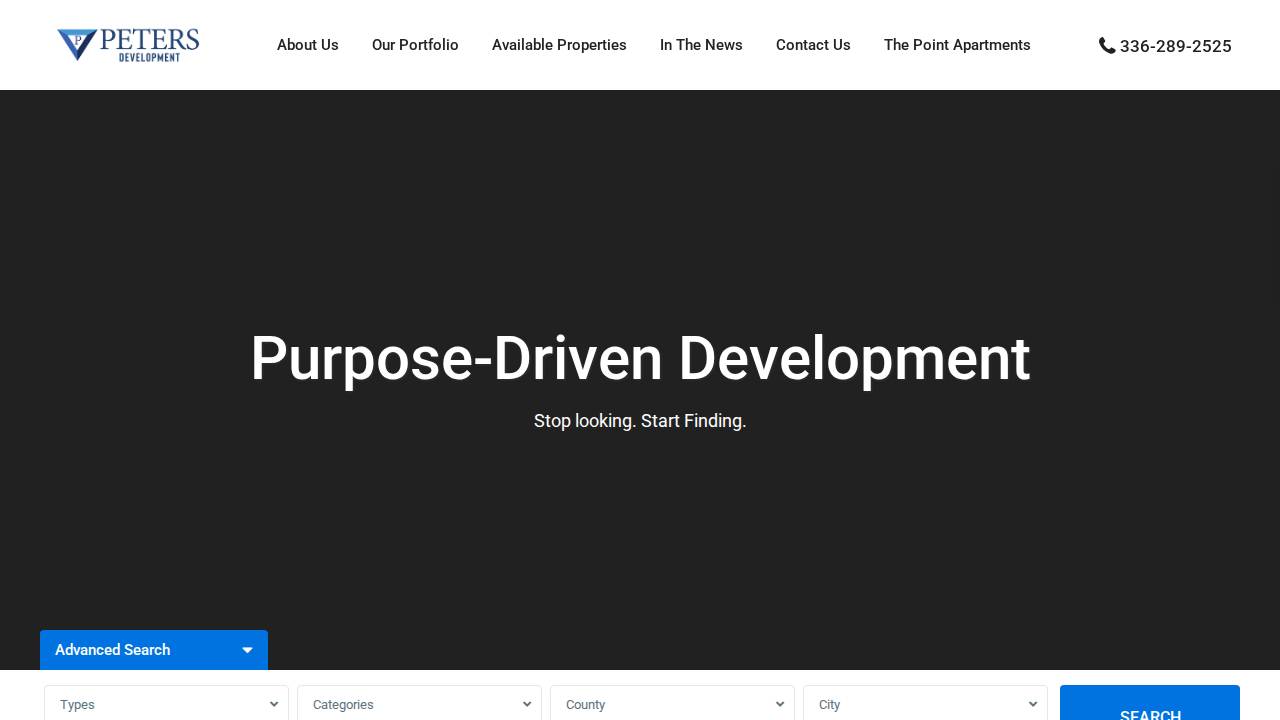The width and height of the screenshot is (1280, 720).
Task: Open the About Us menu item
Action: click(x=307, y=45)
